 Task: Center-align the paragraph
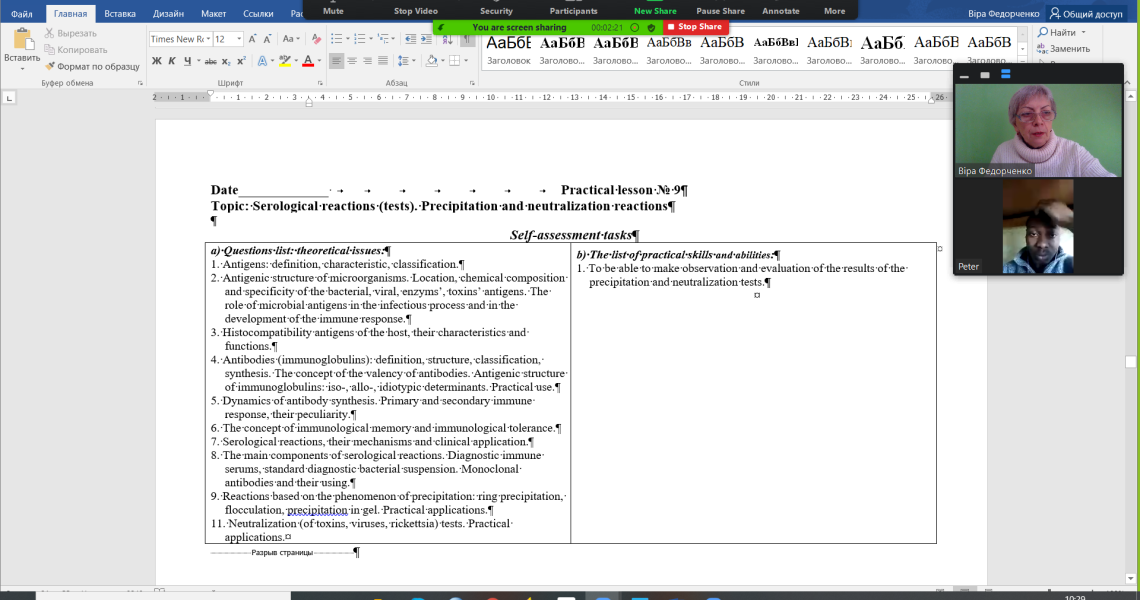tap(352, 61)
